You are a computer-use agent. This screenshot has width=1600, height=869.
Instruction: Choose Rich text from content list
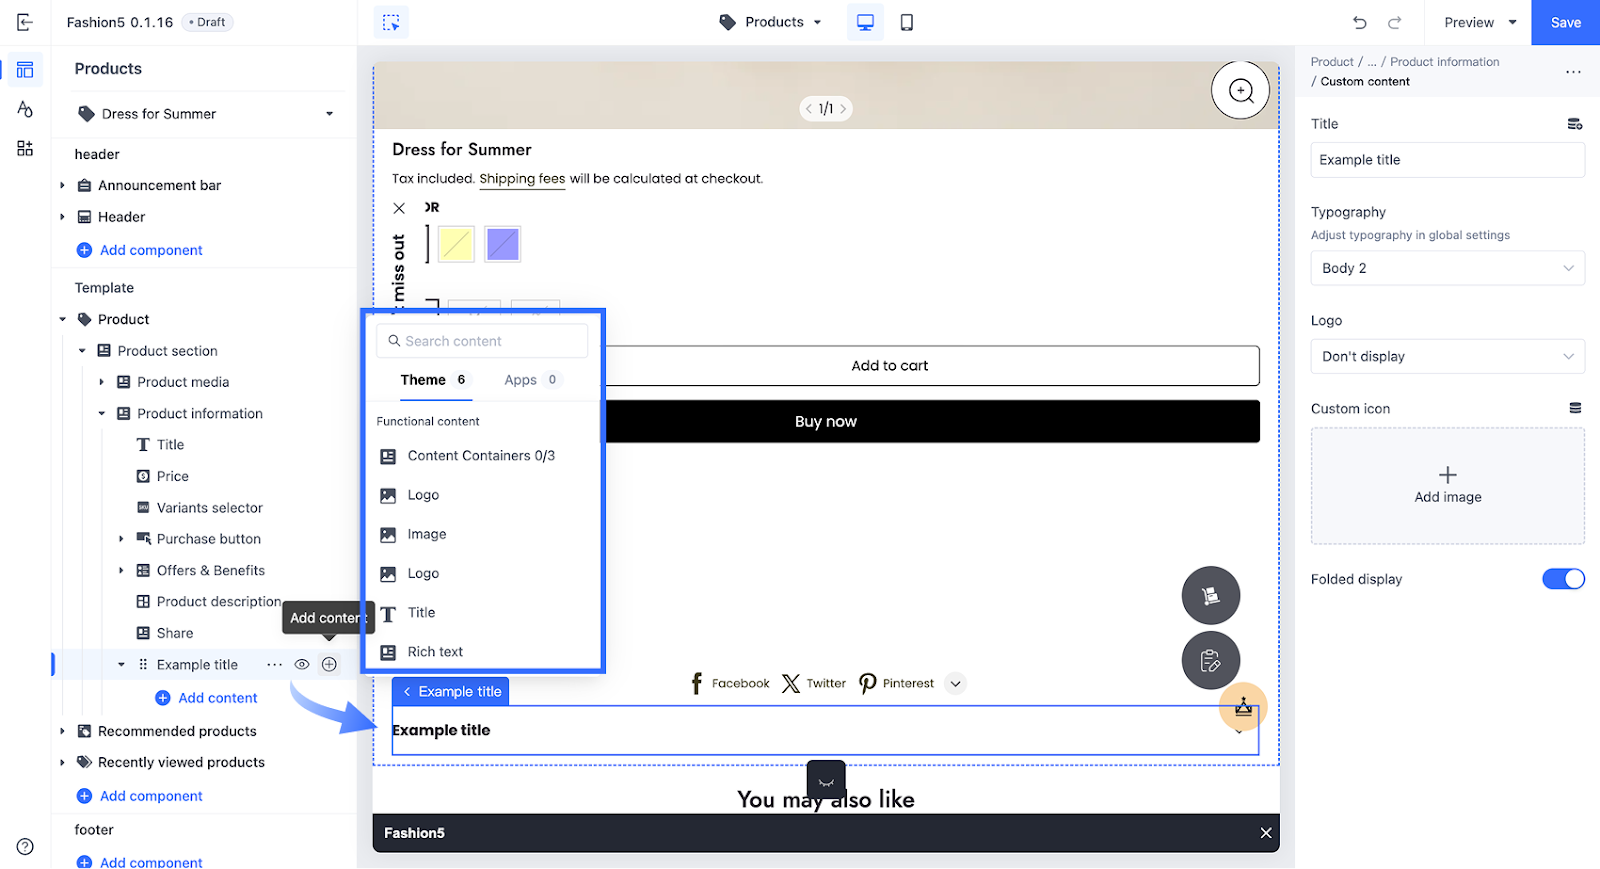[x=435, y=652]
